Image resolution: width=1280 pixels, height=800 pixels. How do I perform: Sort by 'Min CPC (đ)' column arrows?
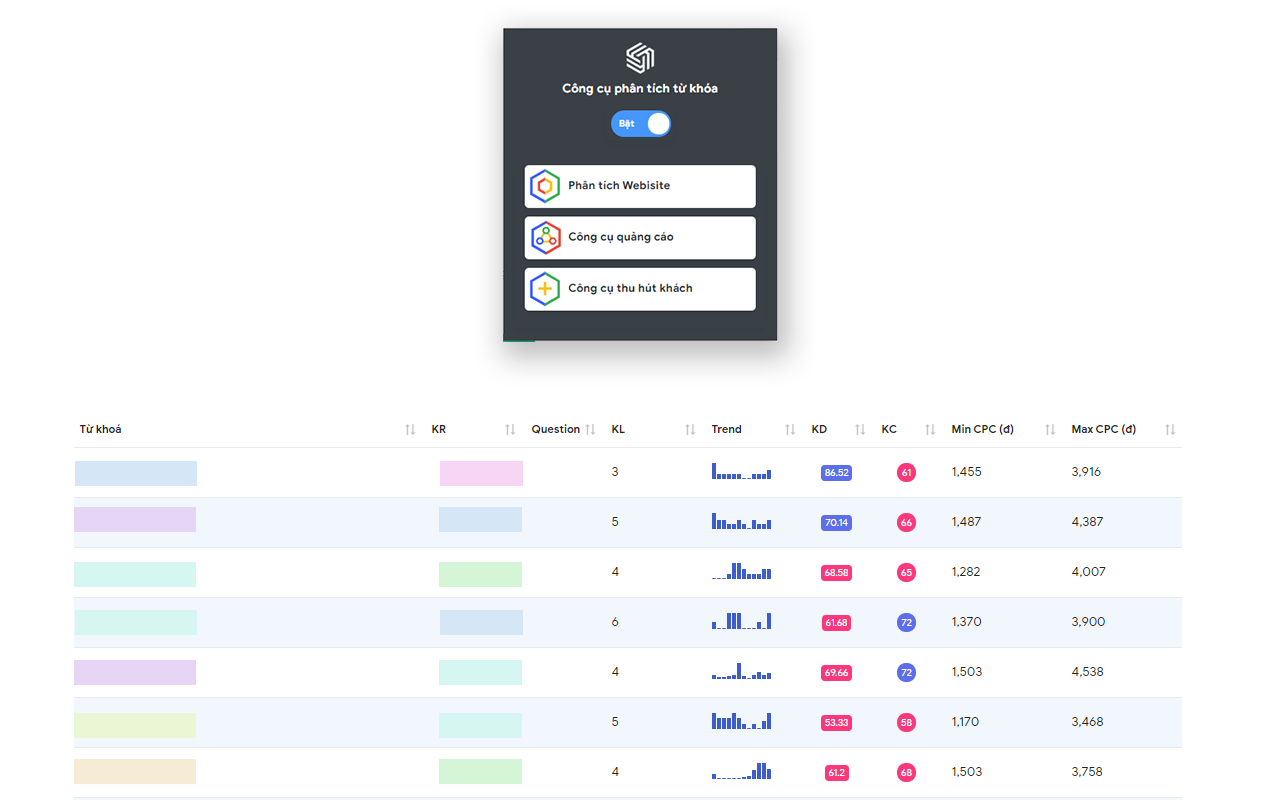point(1050,430)
